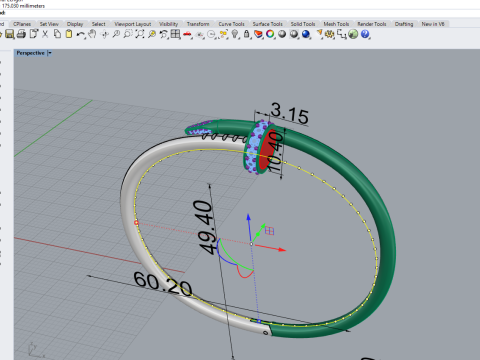Click the Undo arrow icon
Screen dimensions: 480x360
(x=80, y=34)
